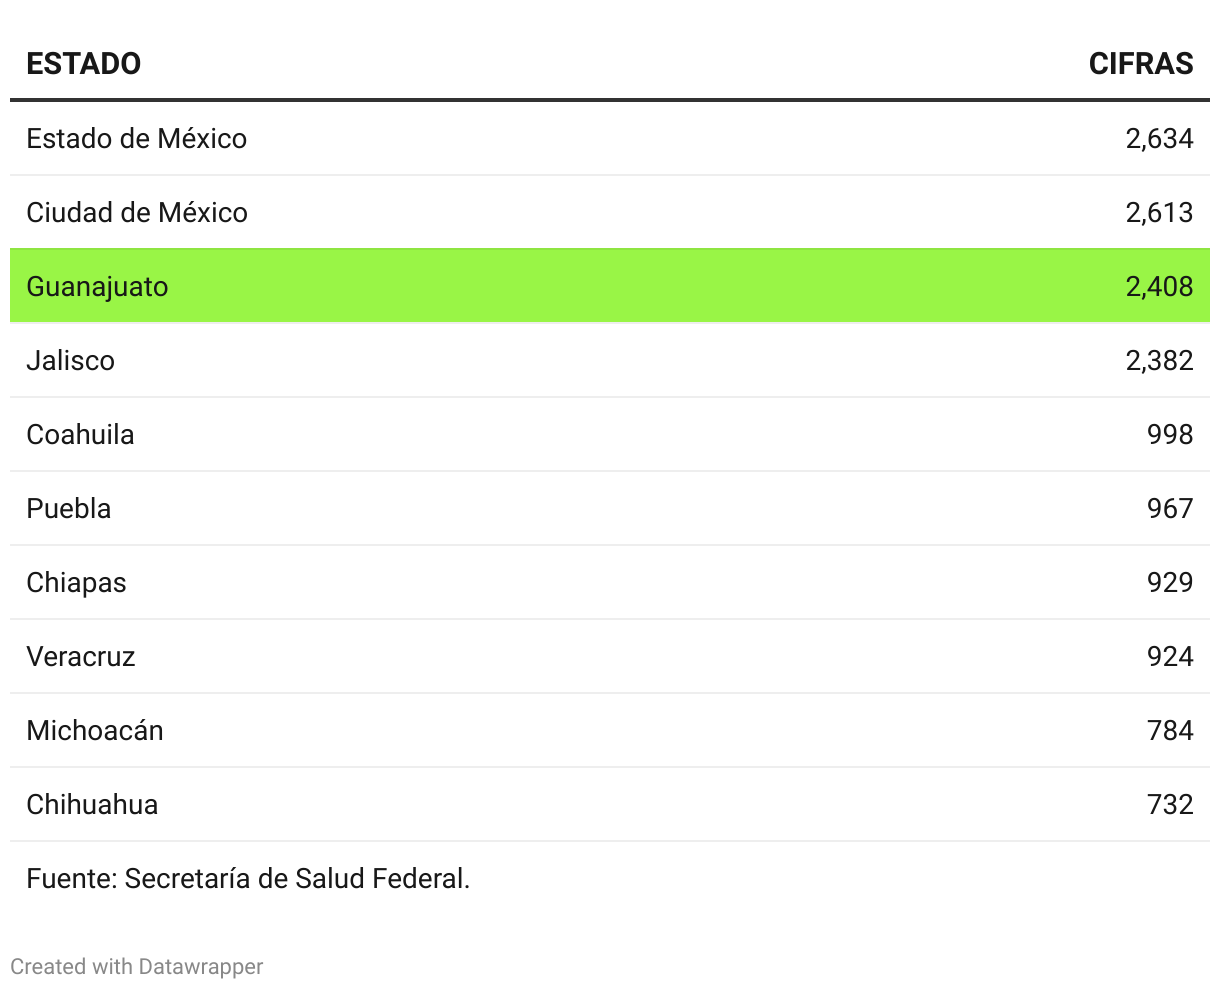Select the Michoacán row label
The height and width of the screenshot is (990, 1220).
(x=95, y=730)
